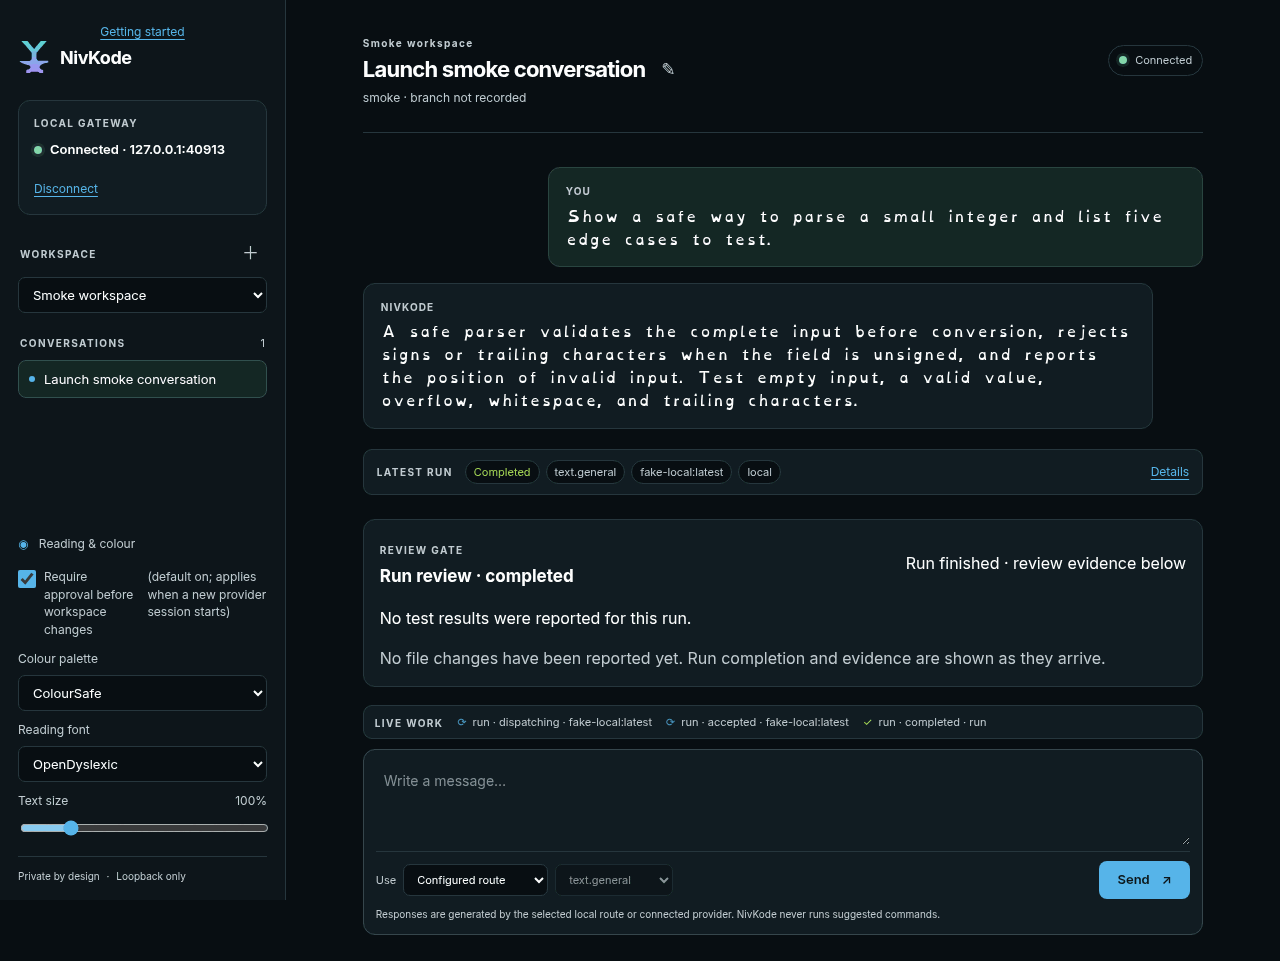
Task: Click the "Run review · completed" heading
Action: coord(476,576)
